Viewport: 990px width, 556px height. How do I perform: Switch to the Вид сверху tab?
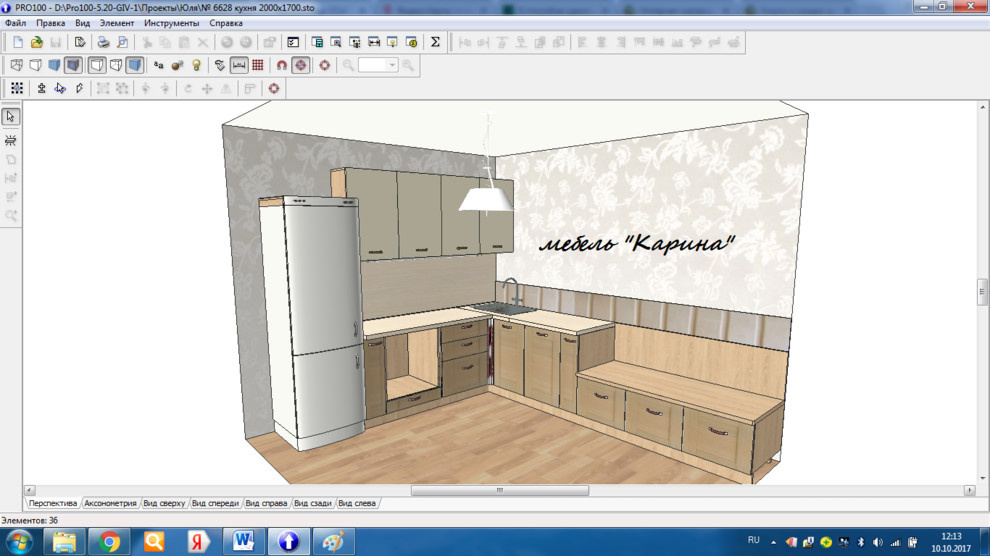pos(164,503)
